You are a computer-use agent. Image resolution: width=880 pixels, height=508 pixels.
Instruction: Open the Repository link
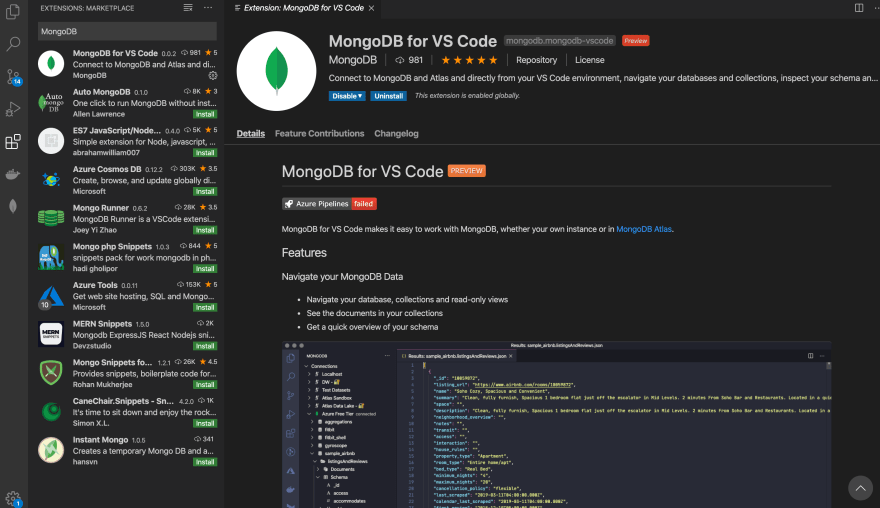coord(537,60)
